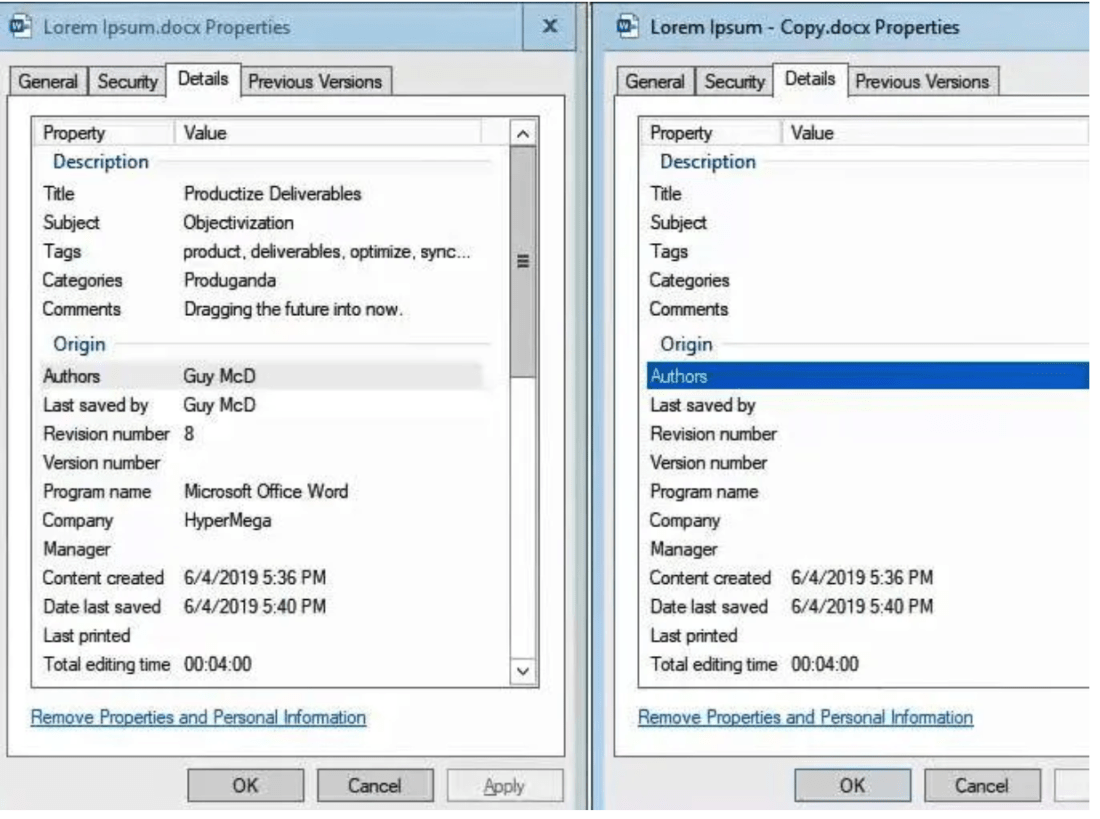
Task: Click Remove Properties and Personal Information in Lorem Ipsum.docx window
Action: coord(198,717)
